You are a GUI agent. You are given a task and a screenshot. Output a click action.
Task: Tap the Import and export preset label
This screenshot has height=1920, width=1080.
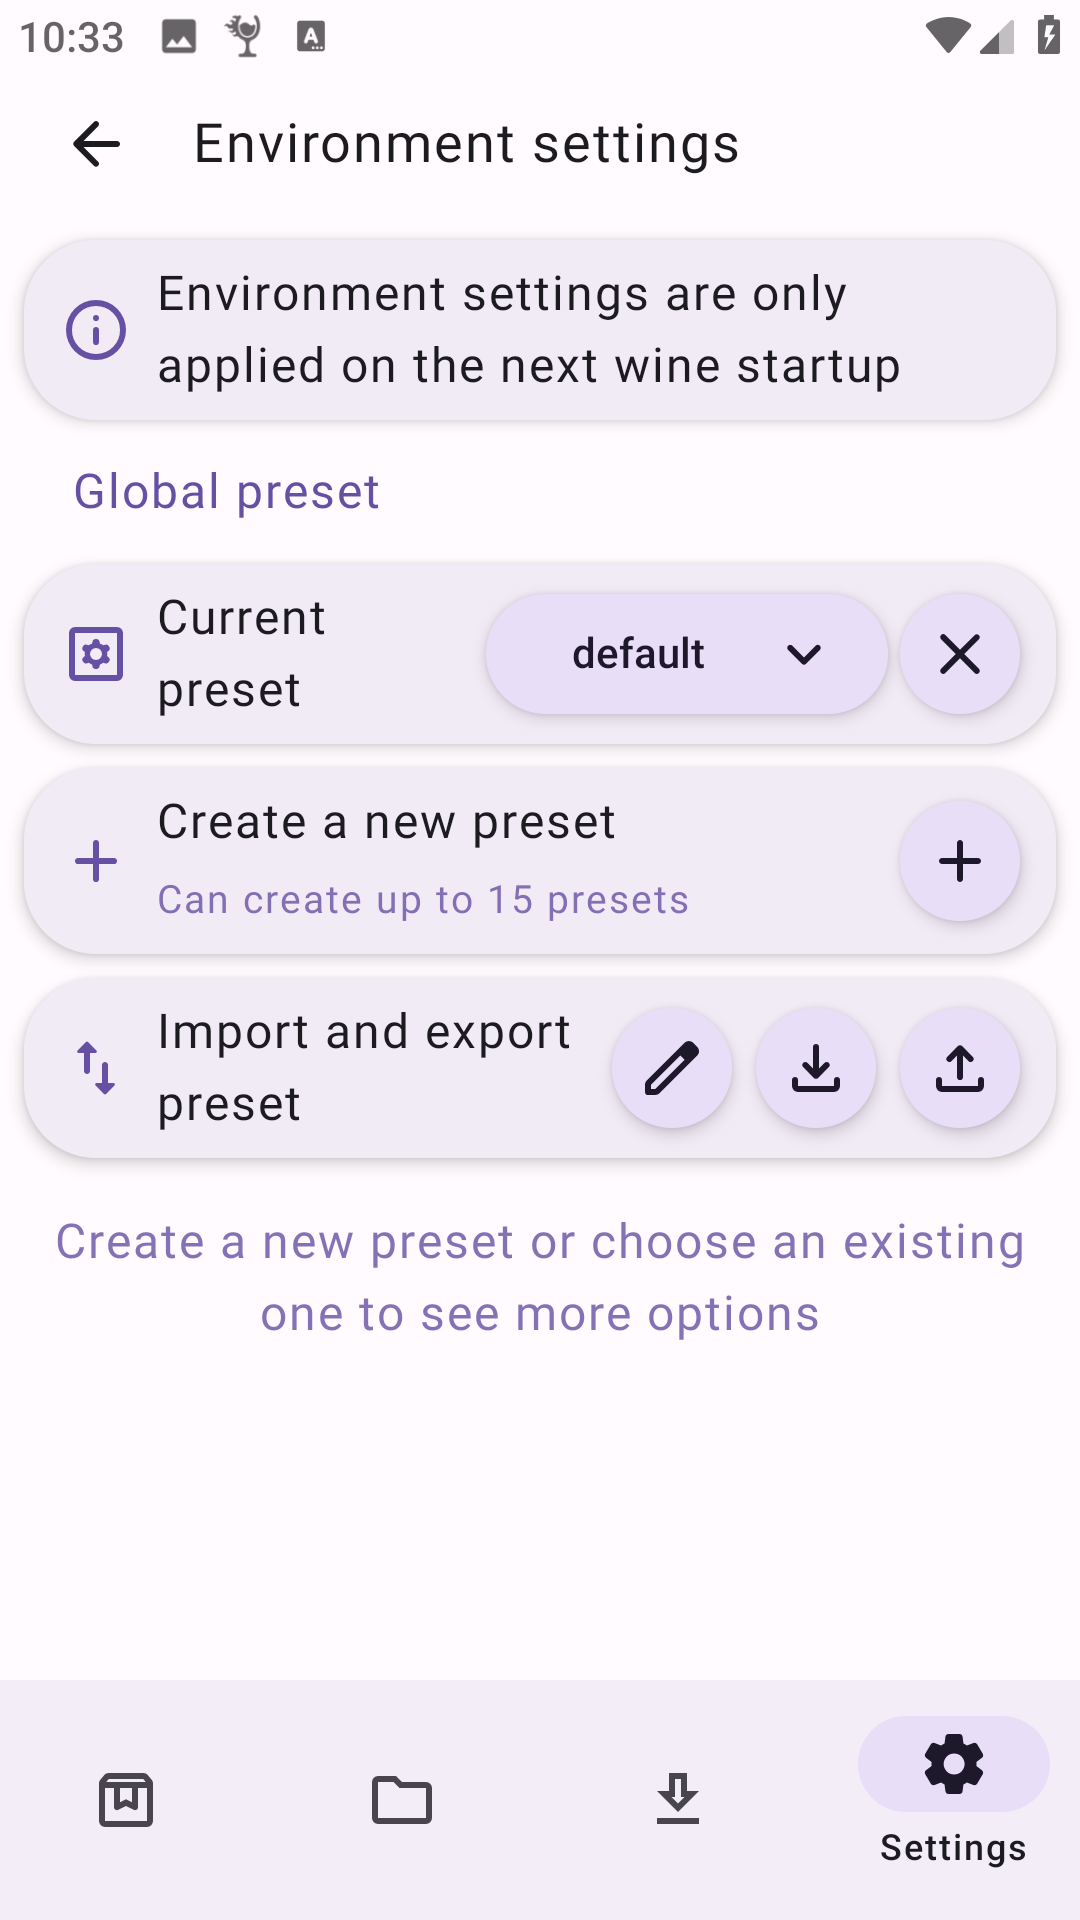pyautogui.click(x=364, y=1068)
